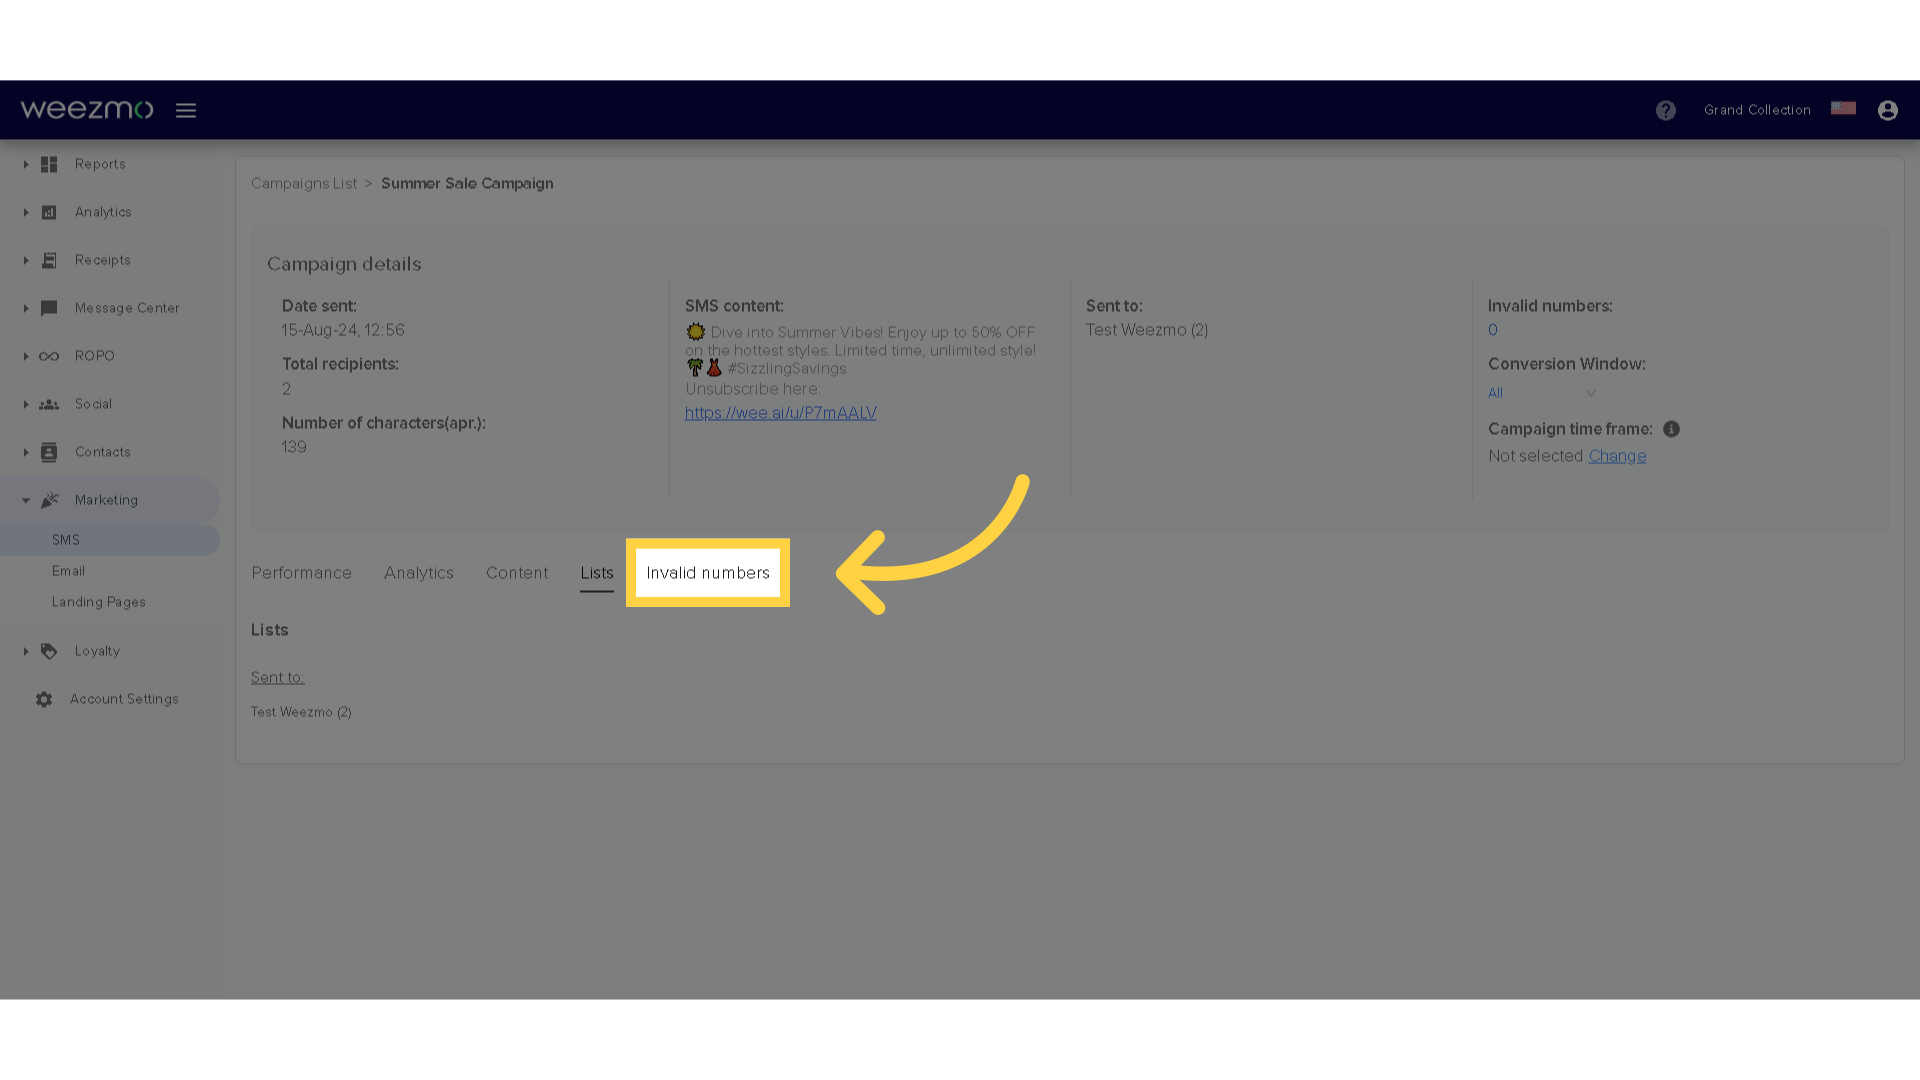Image resolution: width=1920 pixels, height=1080 pixels.
Task: Click the Contacts book icon
Action: coord(49,452)
